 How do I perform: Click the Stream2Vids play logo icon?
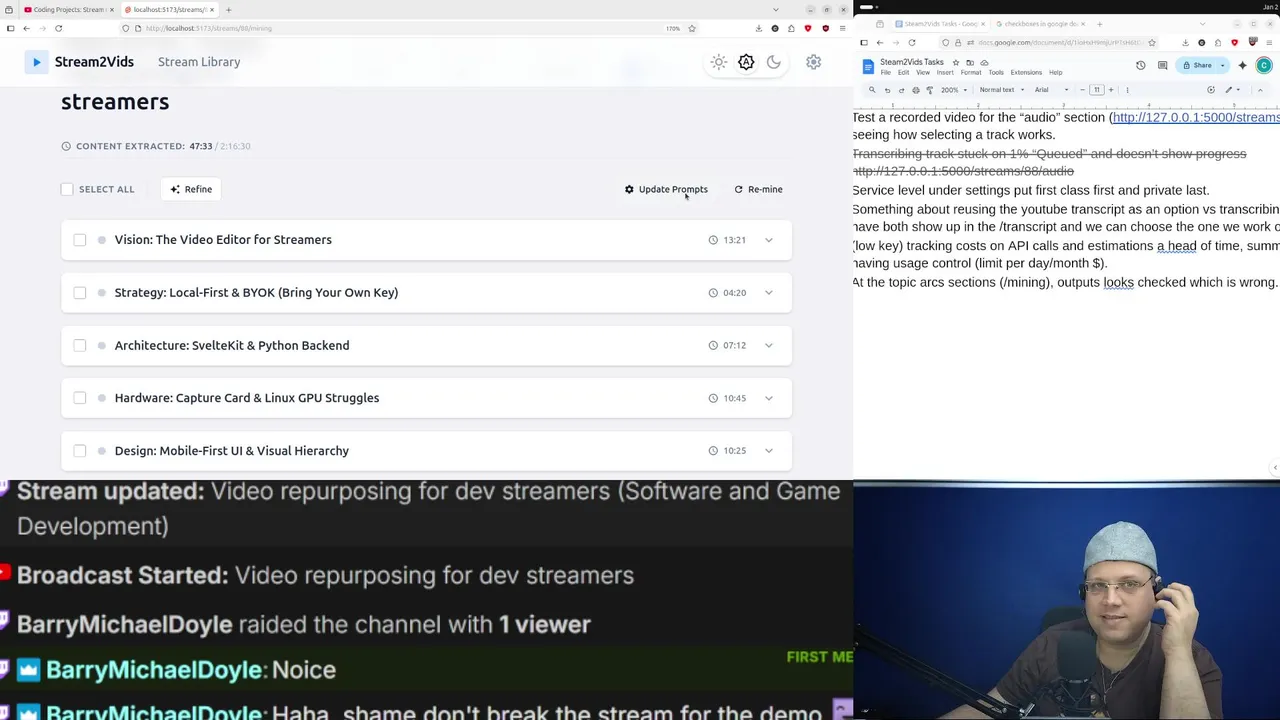point(36,62)
